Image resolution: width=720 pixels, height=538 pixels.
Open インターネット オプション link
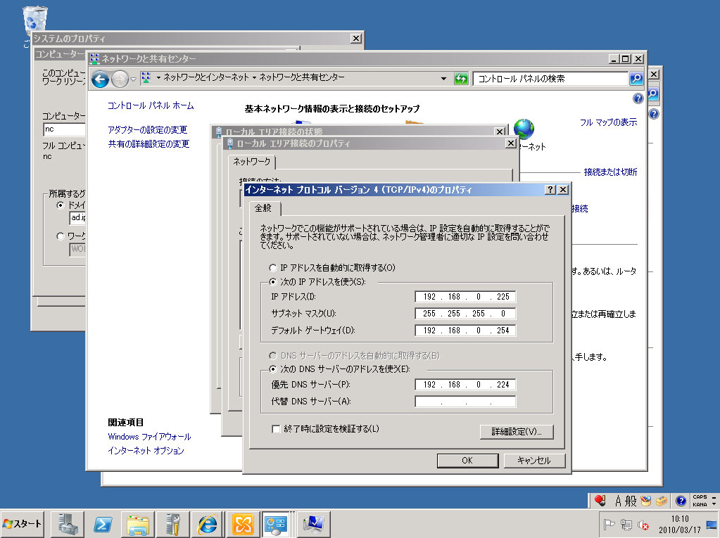(146, 451)
